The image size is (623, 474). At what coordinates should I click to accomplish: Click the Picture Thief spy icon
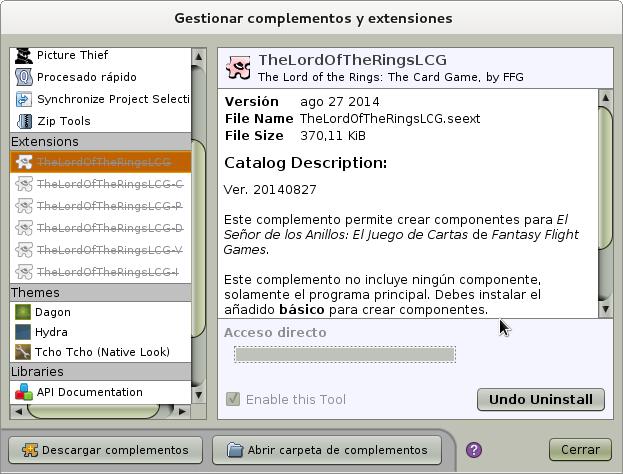24,55
